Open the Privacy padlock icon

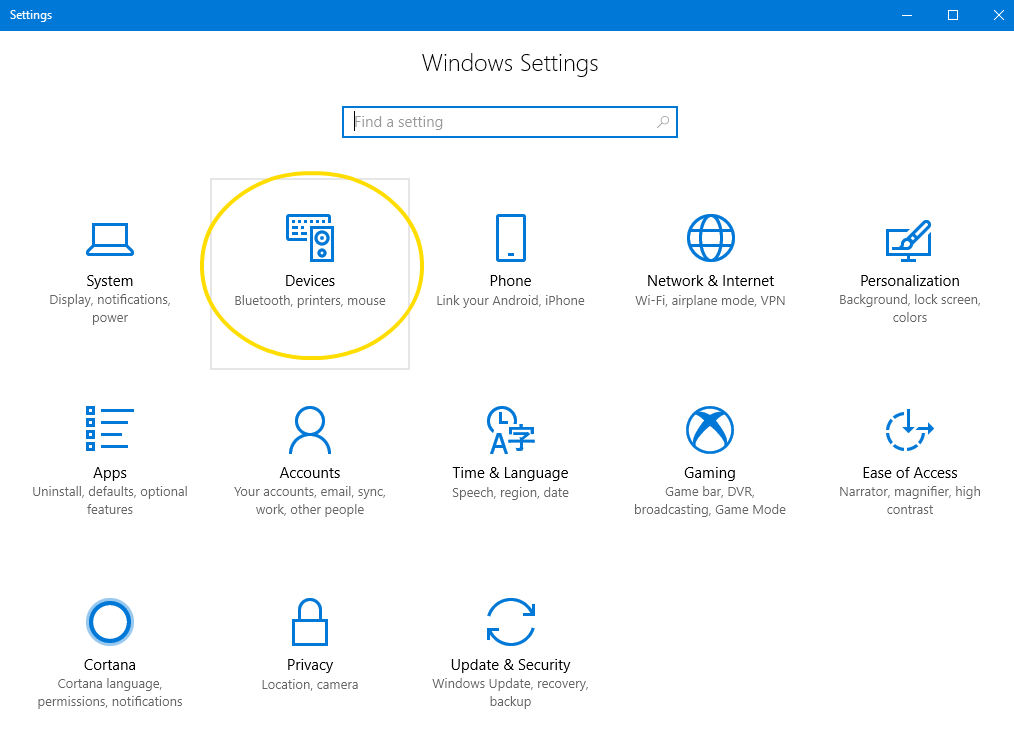[x=310, y=622]
